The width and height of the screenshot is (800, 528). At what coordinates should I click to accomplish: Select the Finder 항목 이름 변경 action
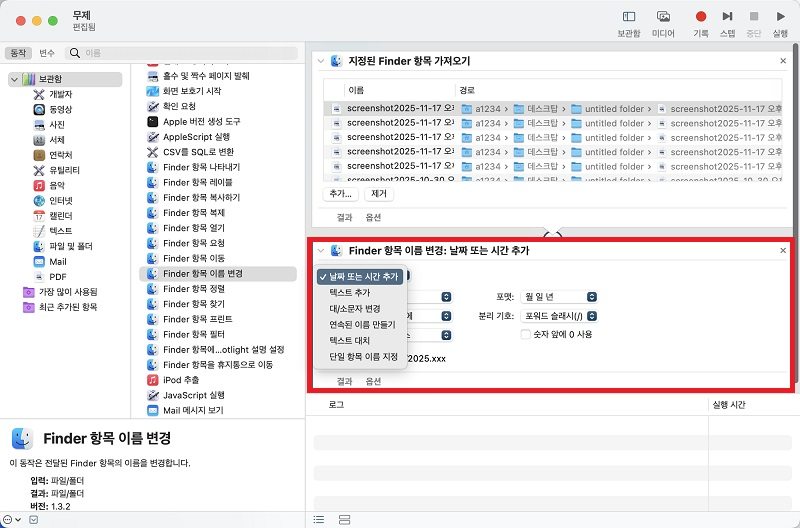pyautogui.click(x=218, y=274)
